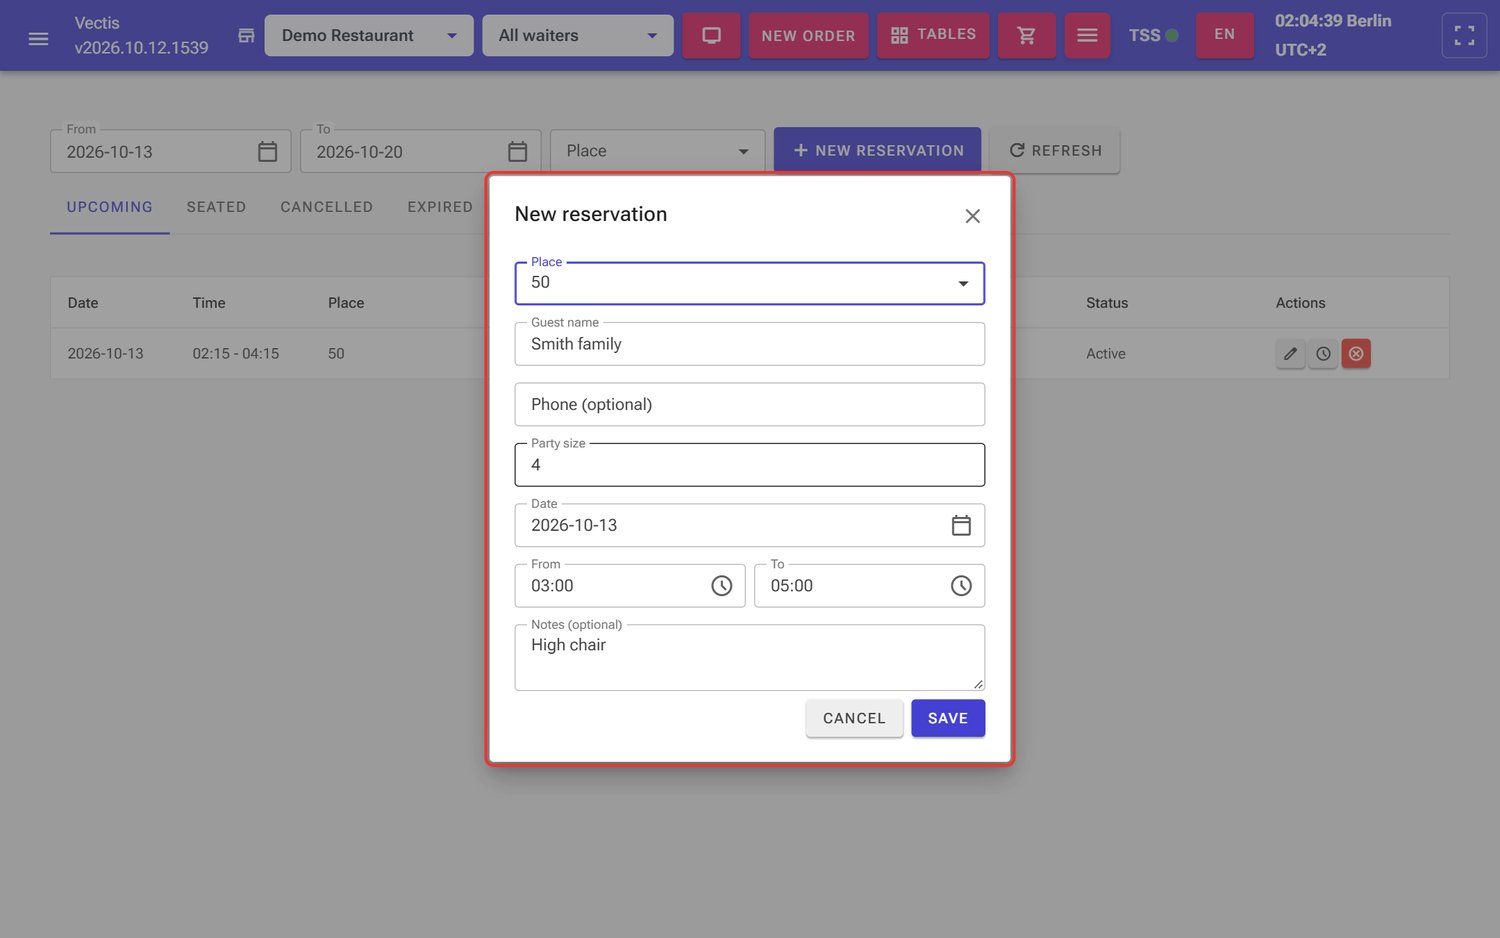Open the From time clock picker
The image size is (1500, 938).
click(721, 586)
